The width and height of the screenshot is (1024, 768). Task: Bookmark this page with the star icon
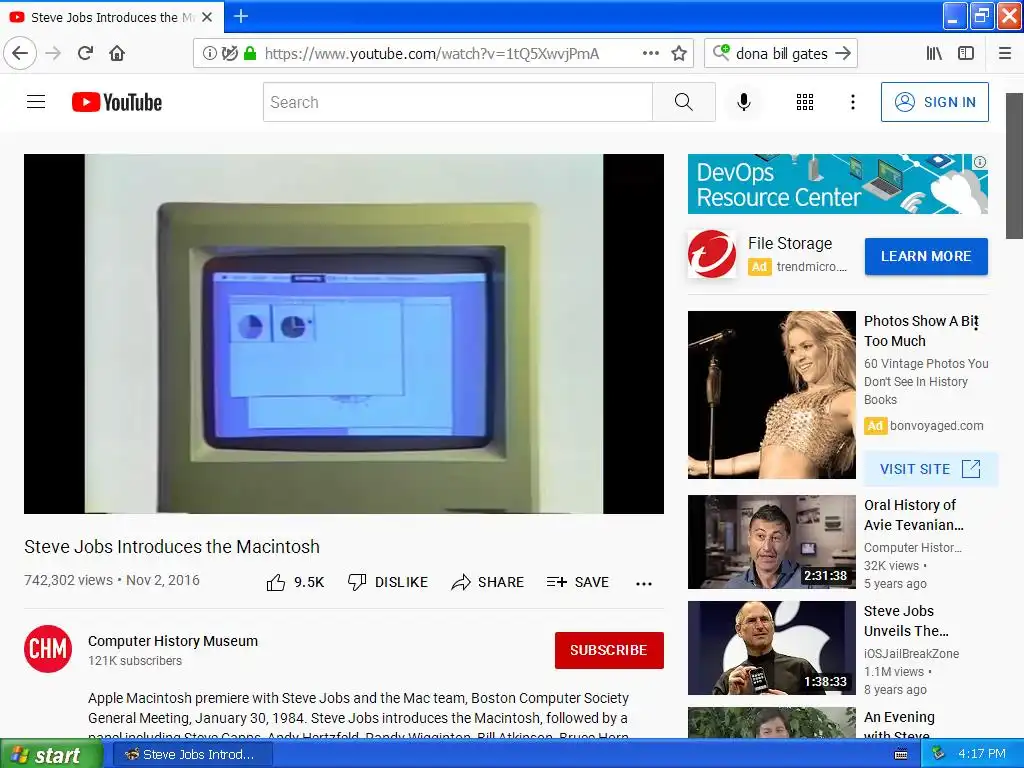[679, 54]
